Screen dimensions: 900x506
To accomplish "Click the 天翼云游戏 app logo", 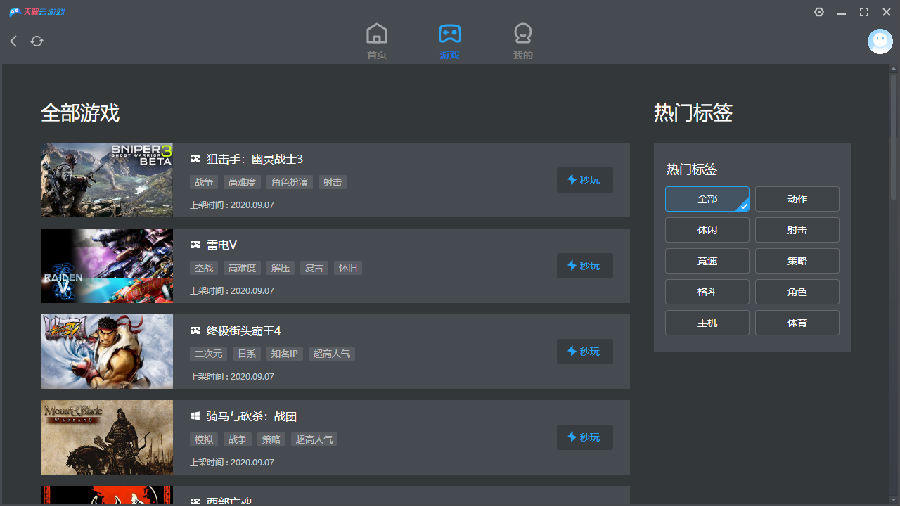I will coord(37,11).
